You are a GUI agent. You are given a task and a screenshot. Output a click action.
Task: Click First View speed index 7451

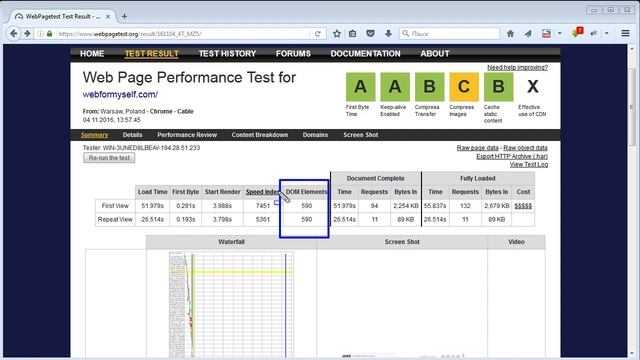[262, 206]
